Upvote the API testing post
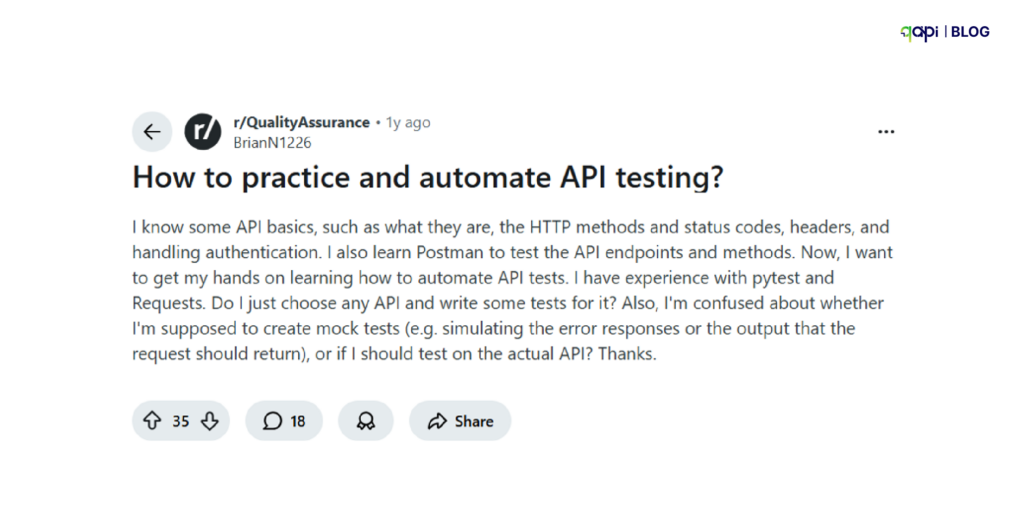Screen dimensions: 1024x522 152,421
